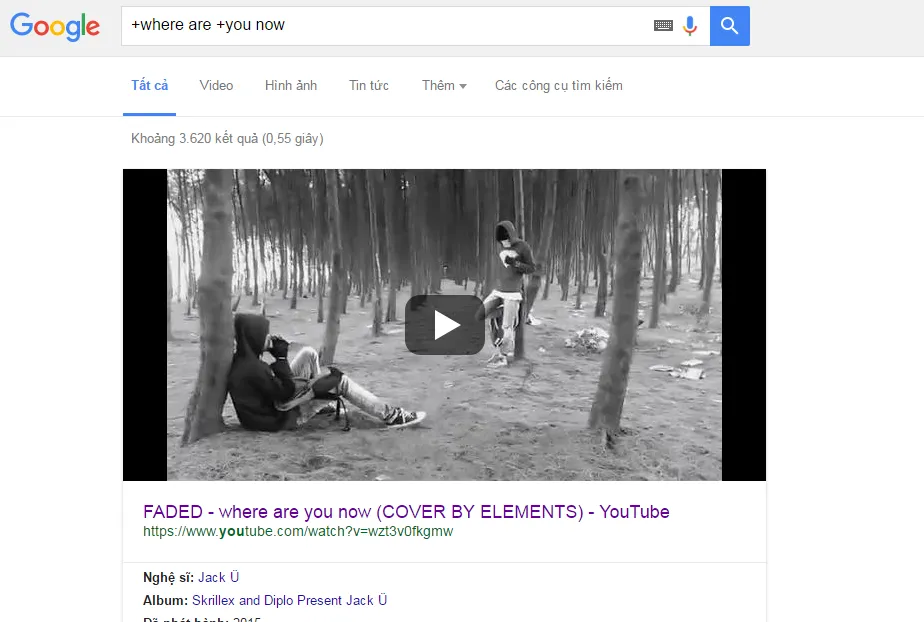This screenshot has width=924, height=622.
Task: Open the Tin tức tab
Action: (x=369, y=86)
